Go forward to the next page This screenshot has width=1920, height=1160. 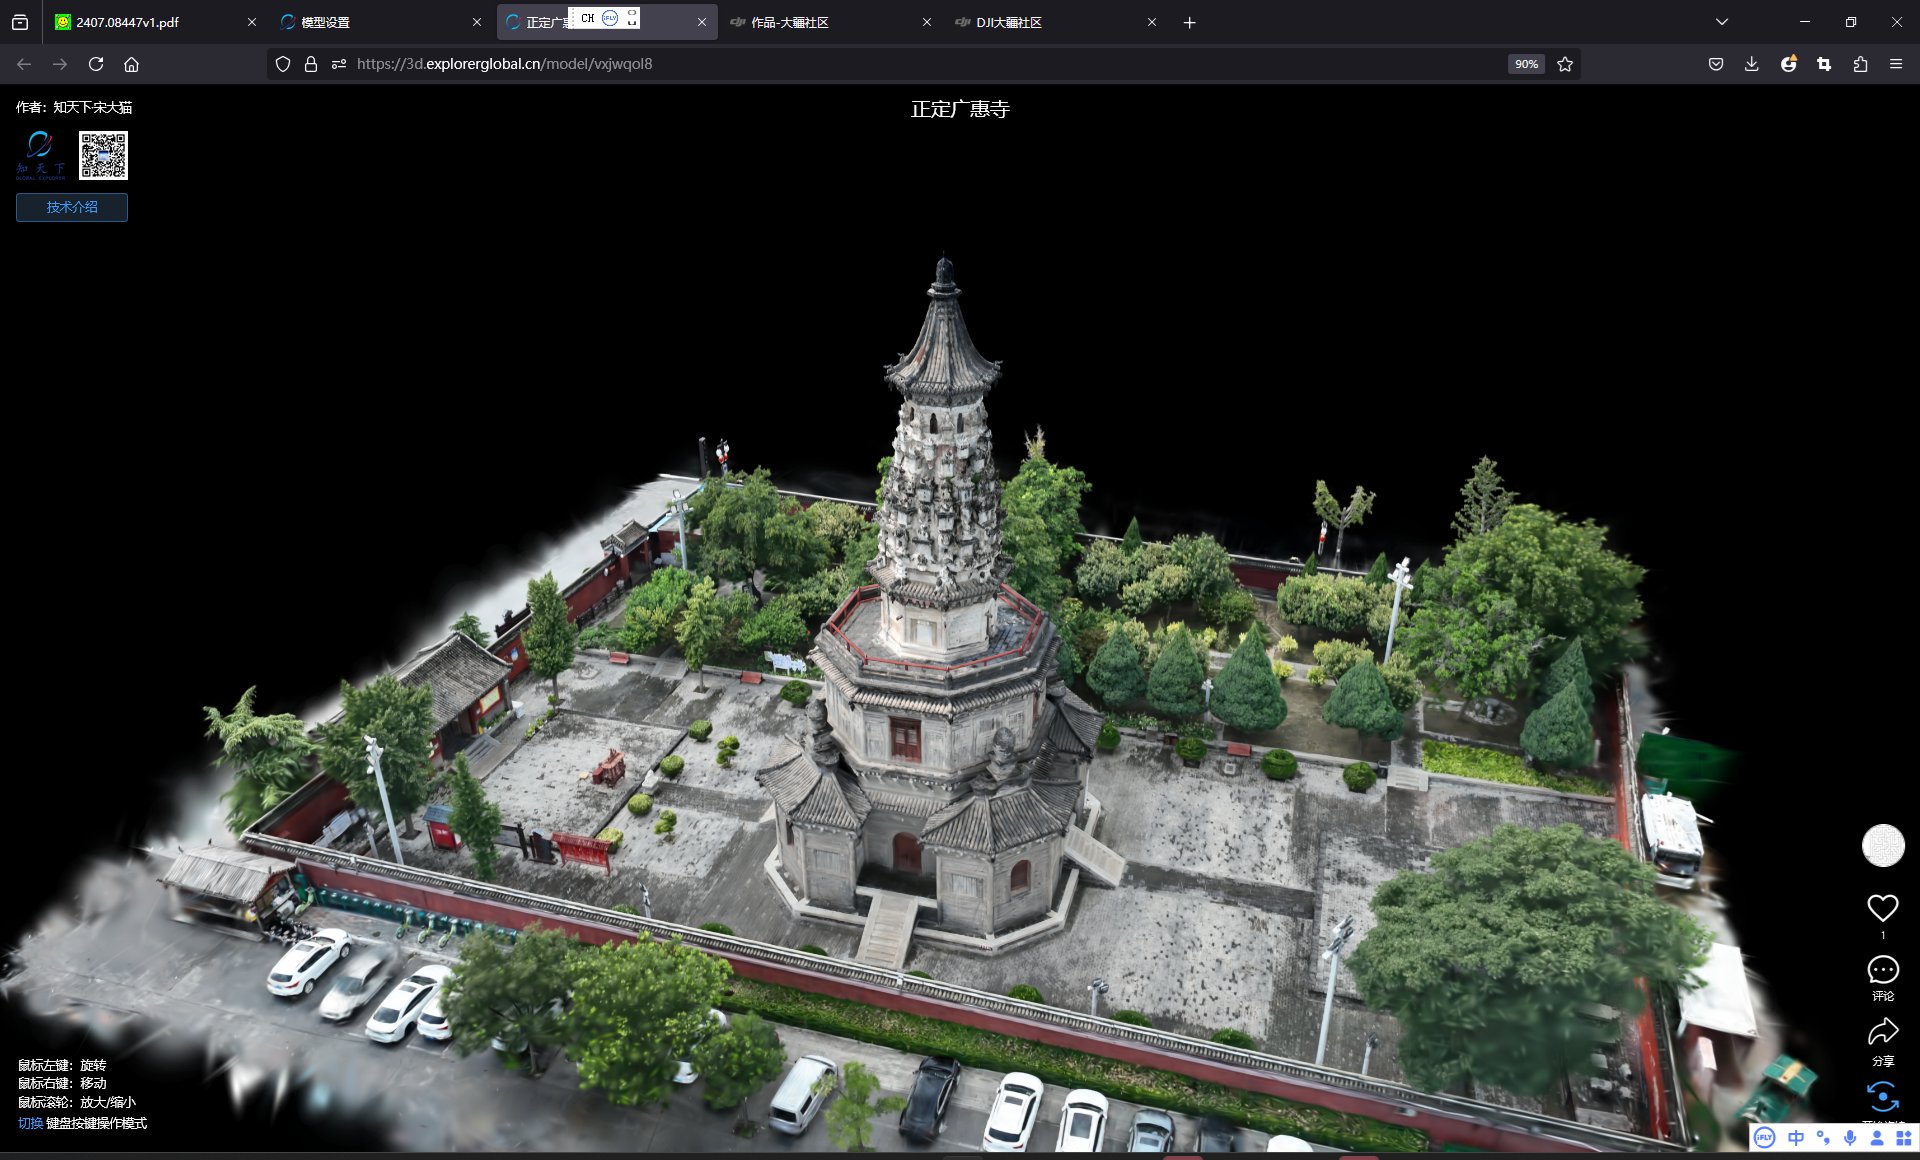click(60, 64)
